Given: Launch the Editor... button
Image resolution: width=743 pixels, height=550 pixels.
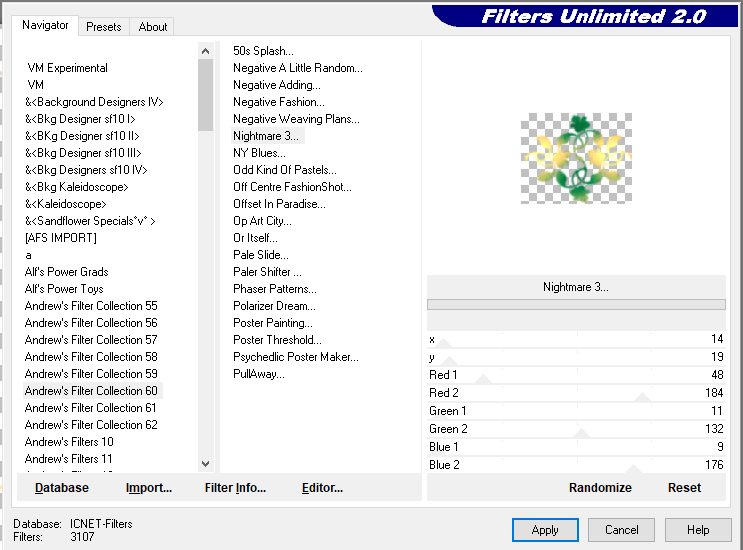Looking at the screenshot, I should pos(322,488).
